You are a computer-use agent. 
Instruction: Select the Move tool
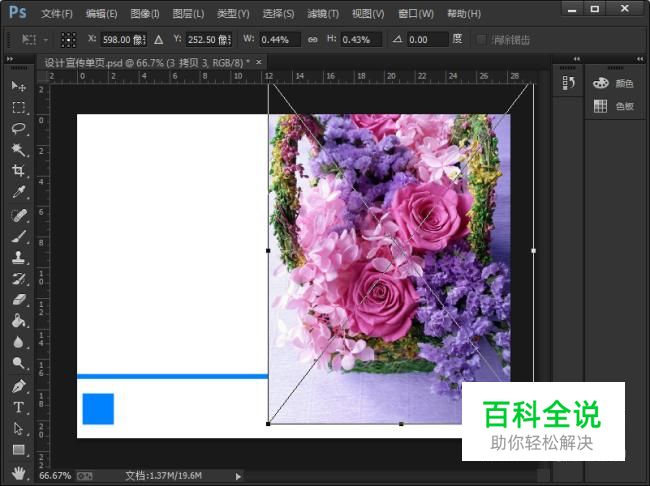click(18, 87)
